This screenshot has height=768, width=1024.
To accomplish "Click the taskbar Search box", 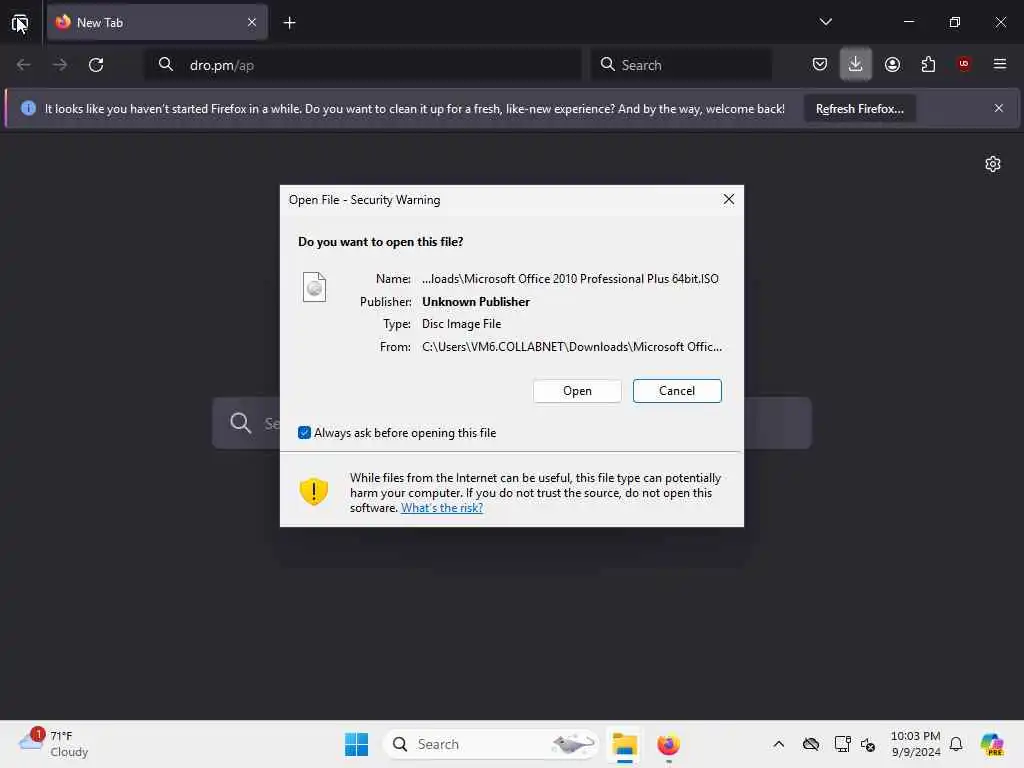I will (491, 744).
